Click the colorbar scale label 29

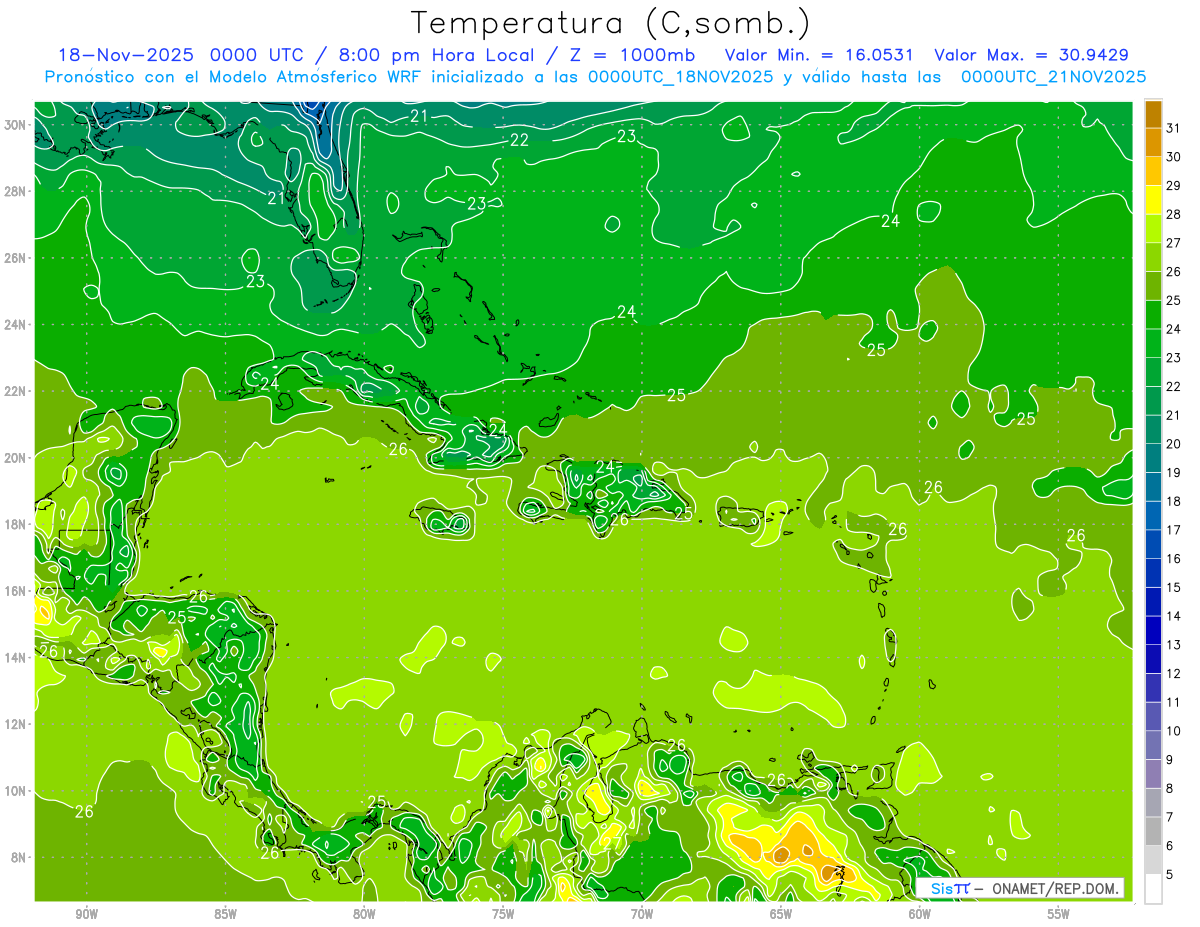coord(1173,185)
